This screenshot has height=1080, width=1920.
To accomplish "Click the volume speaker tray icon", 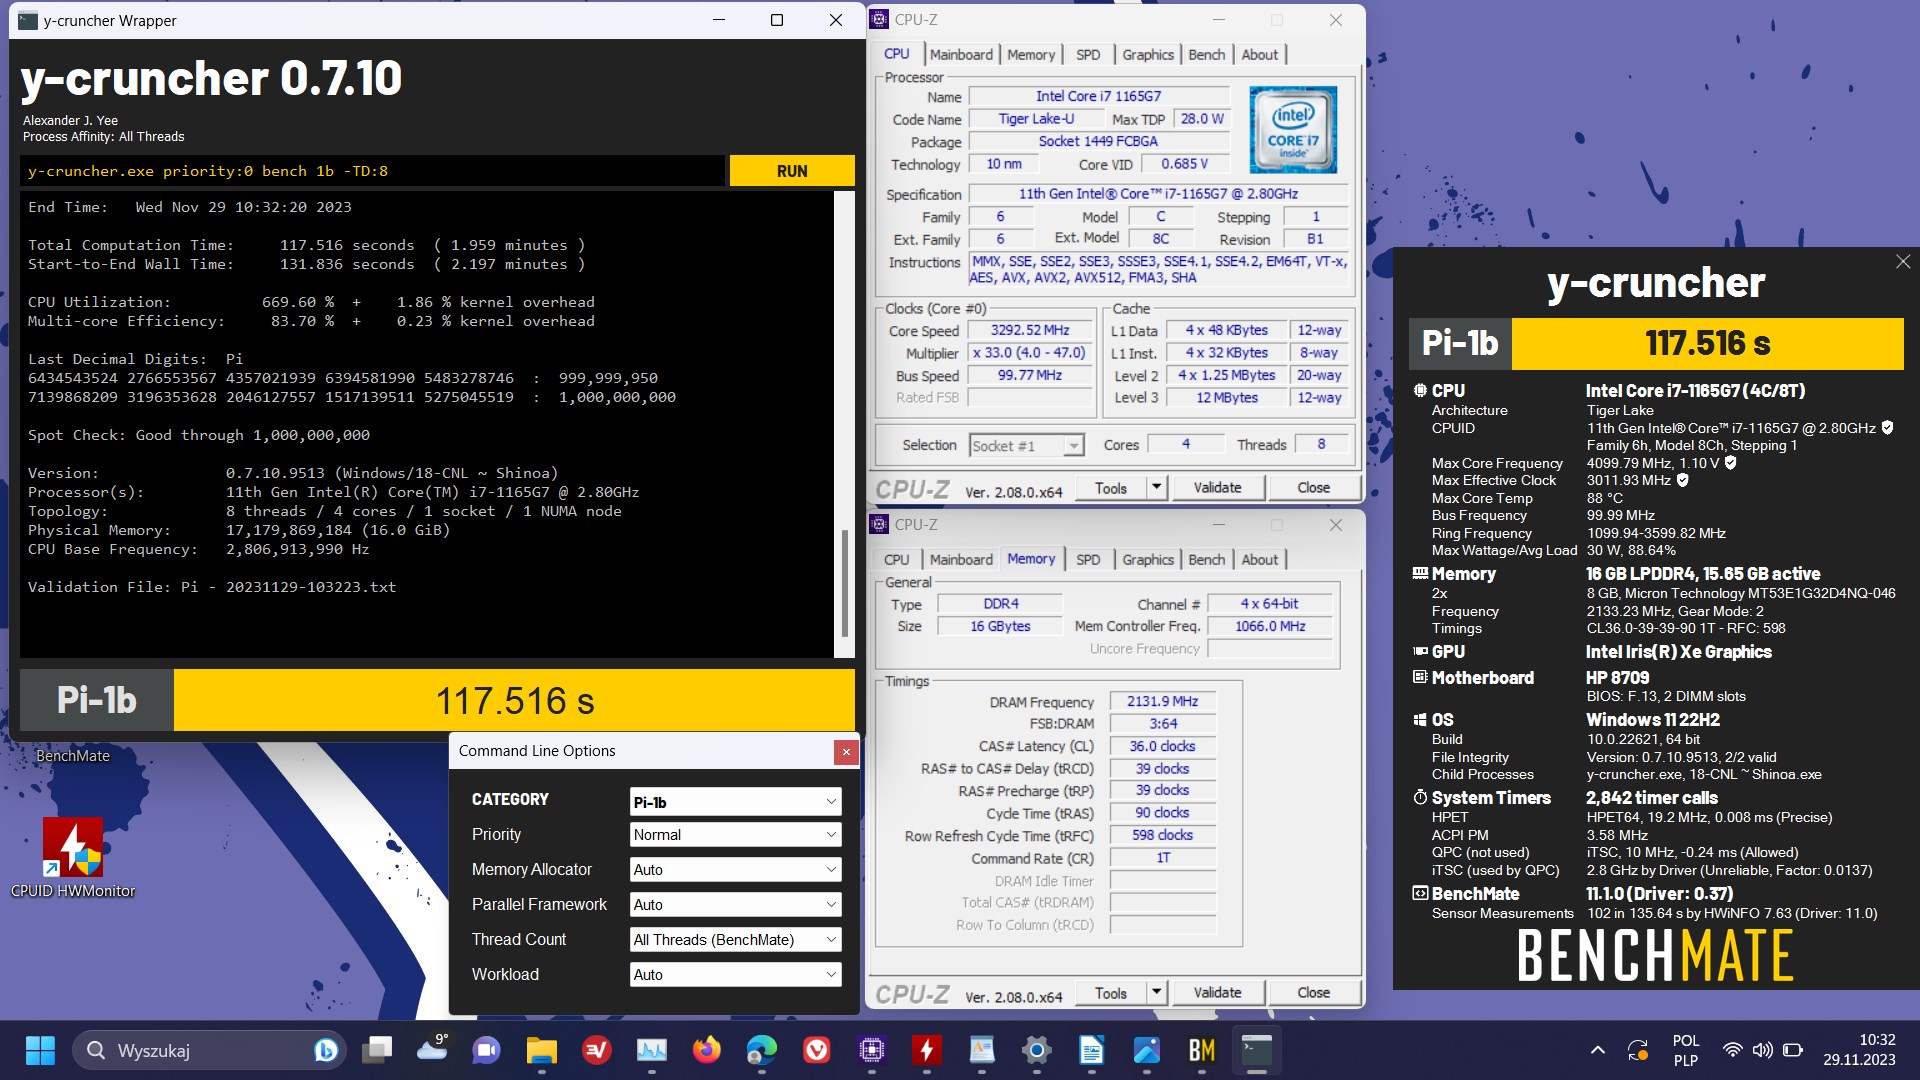I will pos(1762,1051).
